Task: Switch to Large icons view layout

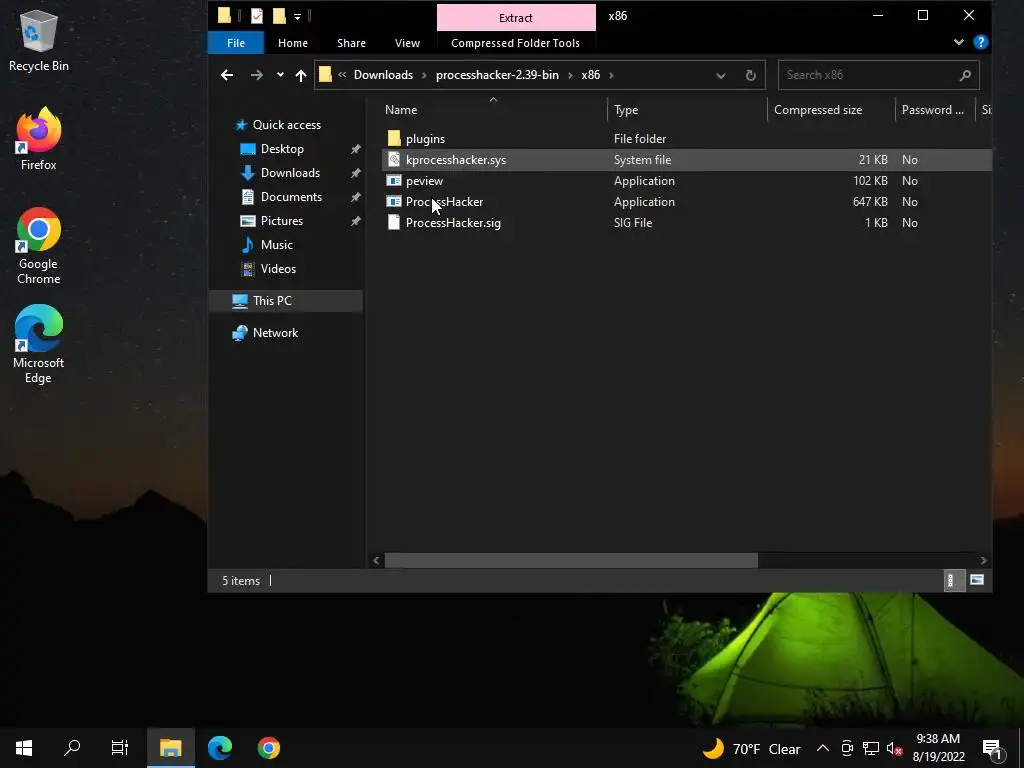Action: pos(977,580)
